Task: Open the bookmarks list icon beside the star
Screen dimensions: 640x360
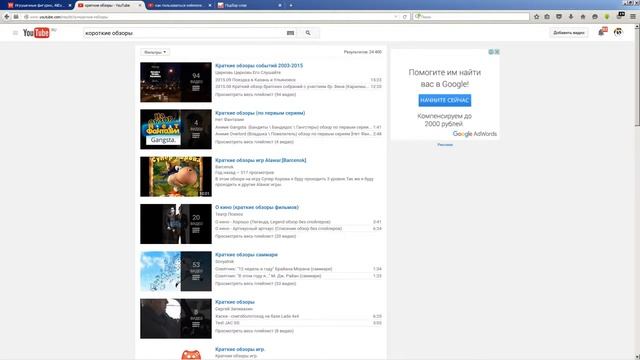Action: click(547, 17)
